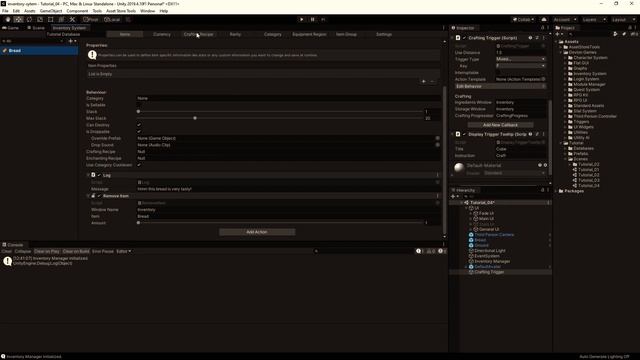Open the GameObject menu
The image size is (640, 360).
click(51, 11)
